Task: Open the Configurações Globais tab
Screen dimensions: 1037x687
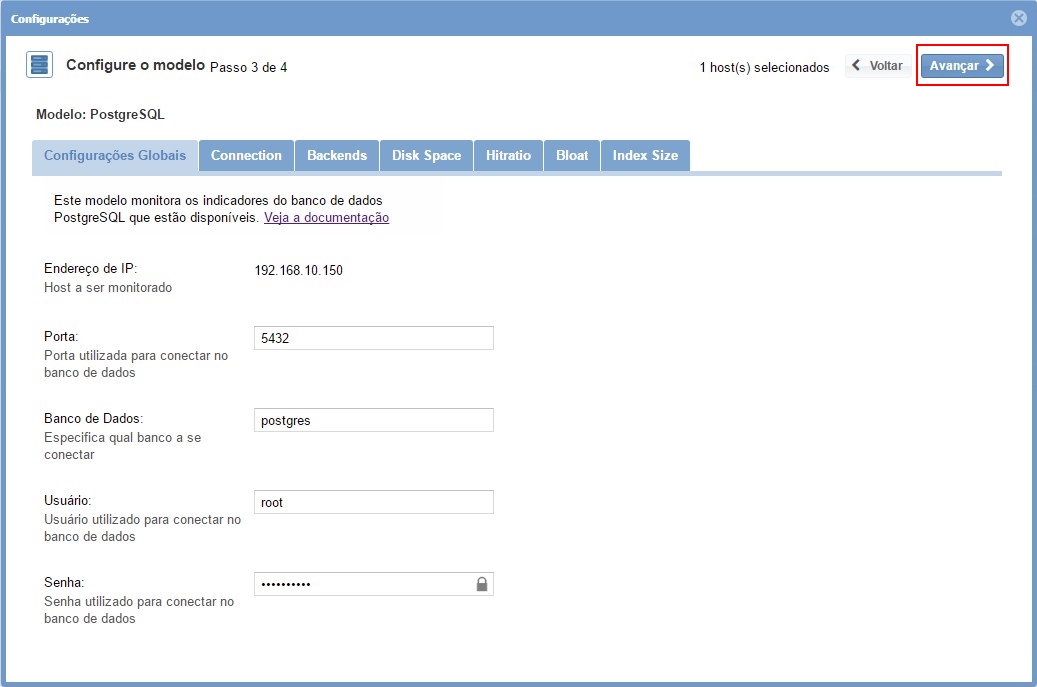Action: [x=115, y=156]
